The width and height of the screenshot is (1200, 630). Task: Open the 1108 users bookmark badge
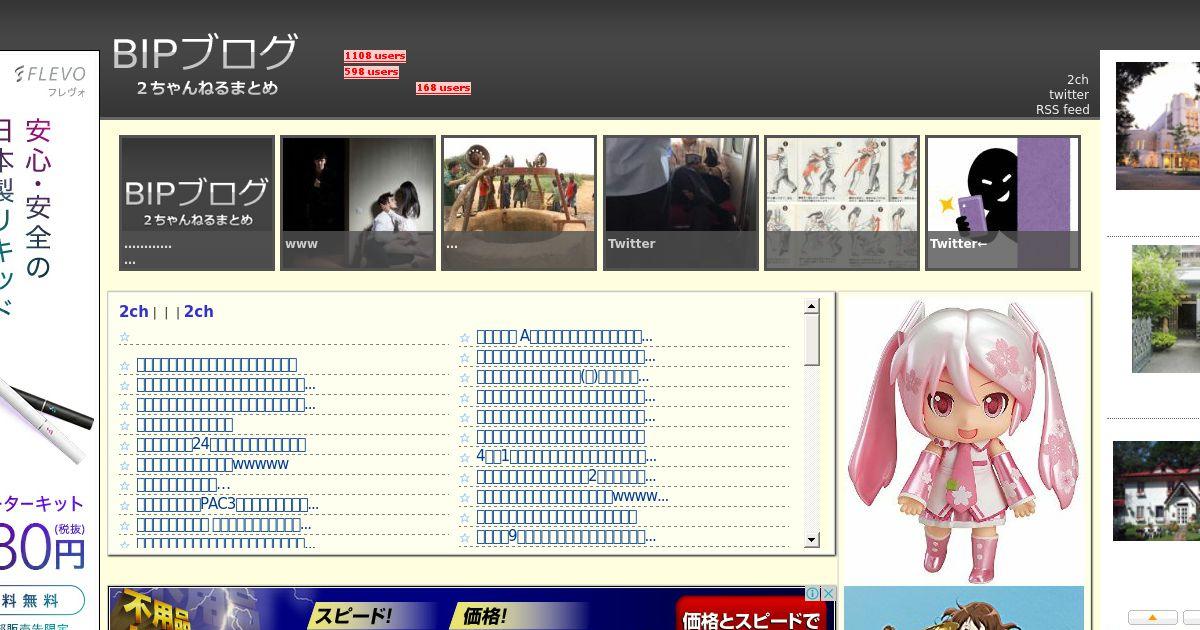tap(375, 56)
